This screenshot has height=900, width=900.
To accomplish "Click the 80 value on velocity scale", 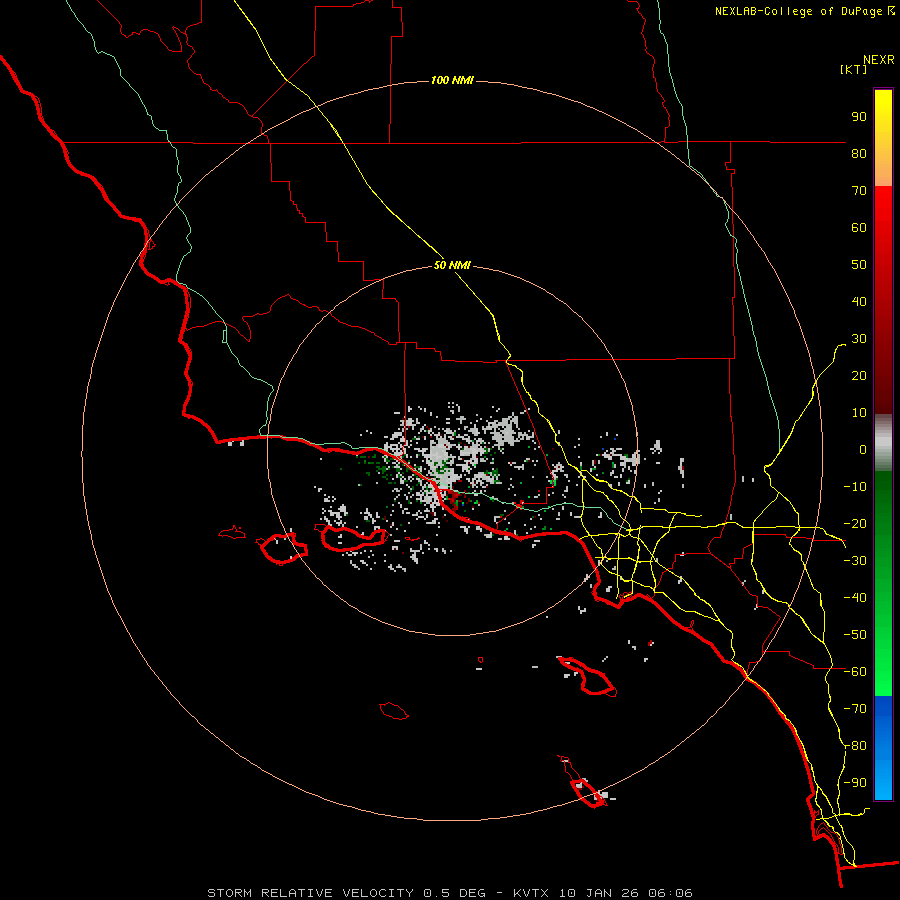I will 859,153.
